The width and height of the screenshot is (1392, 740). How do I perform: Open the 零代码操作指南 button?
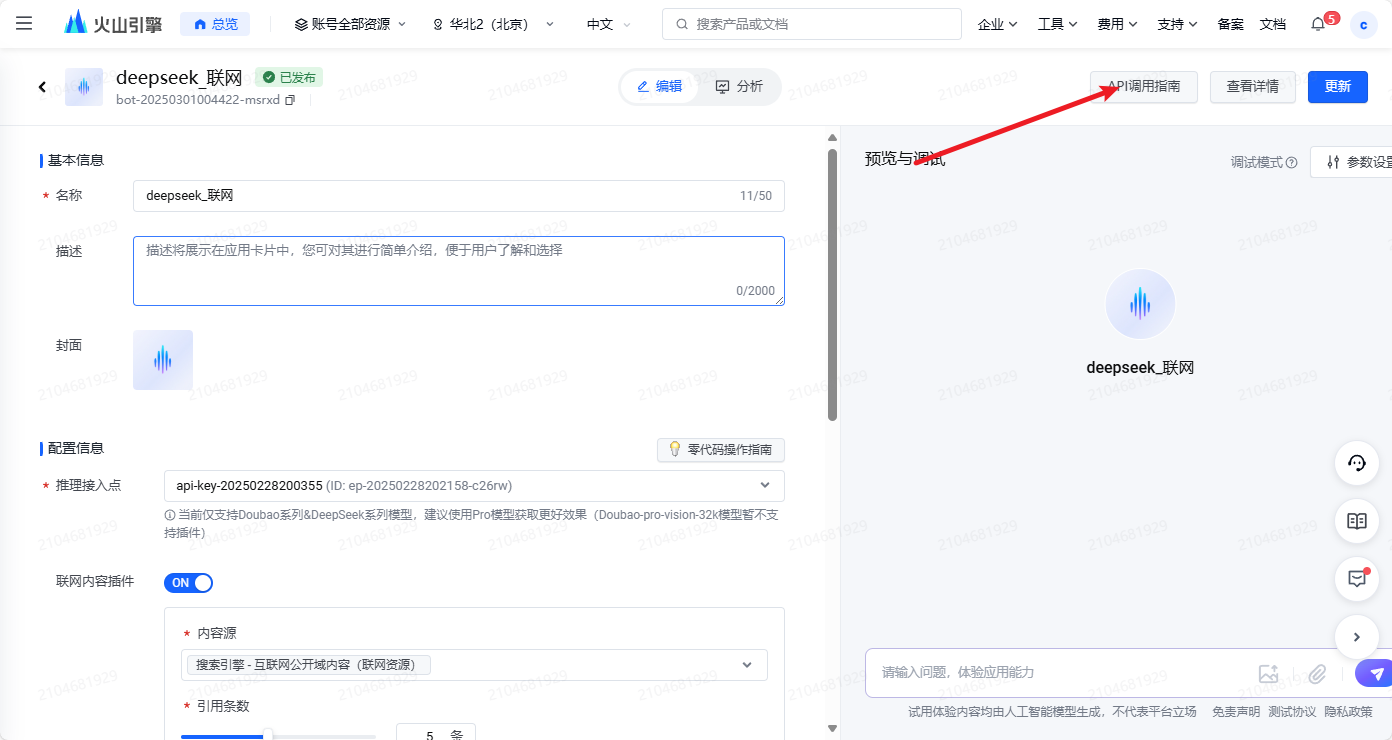(721, 450)
